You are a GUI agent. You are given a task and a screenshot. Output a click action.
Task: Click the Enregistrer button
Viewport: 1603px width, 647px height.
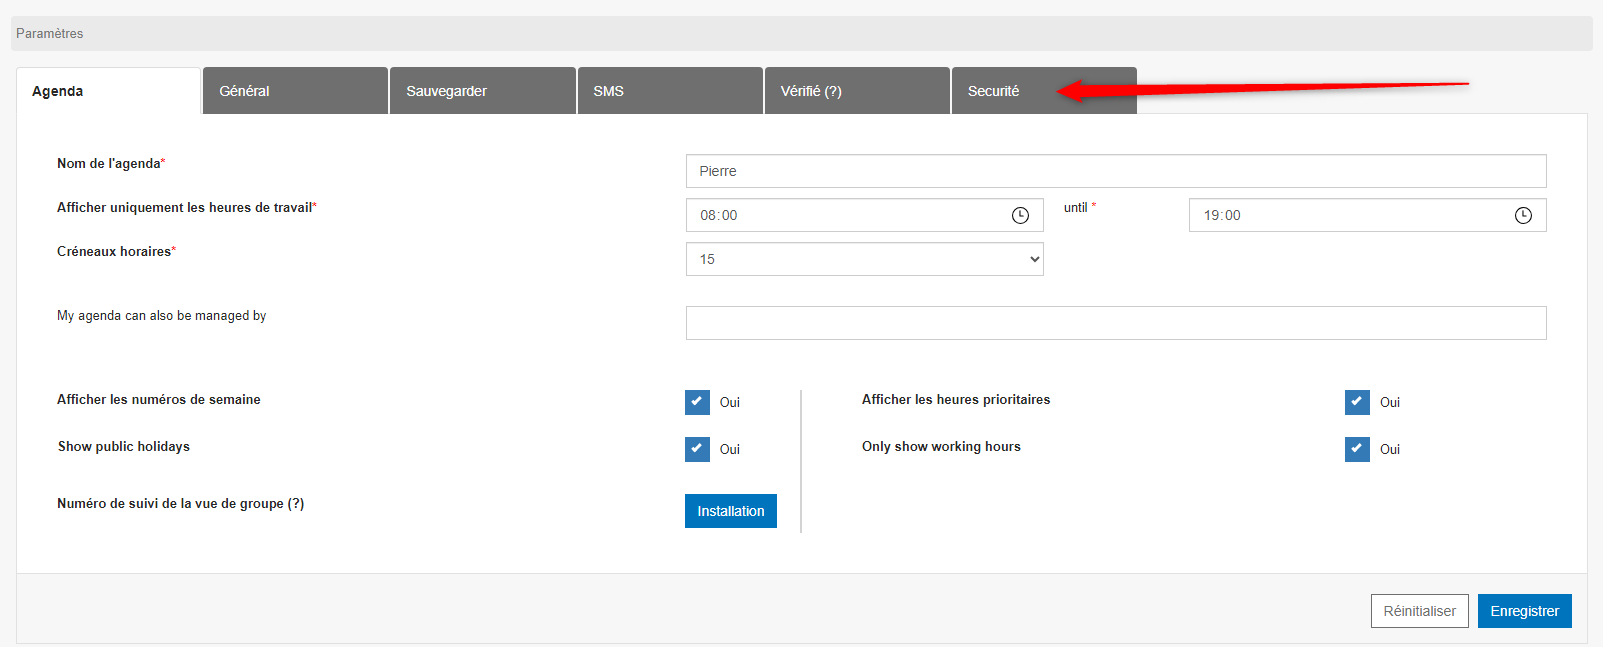click(x=1524, y=611)
